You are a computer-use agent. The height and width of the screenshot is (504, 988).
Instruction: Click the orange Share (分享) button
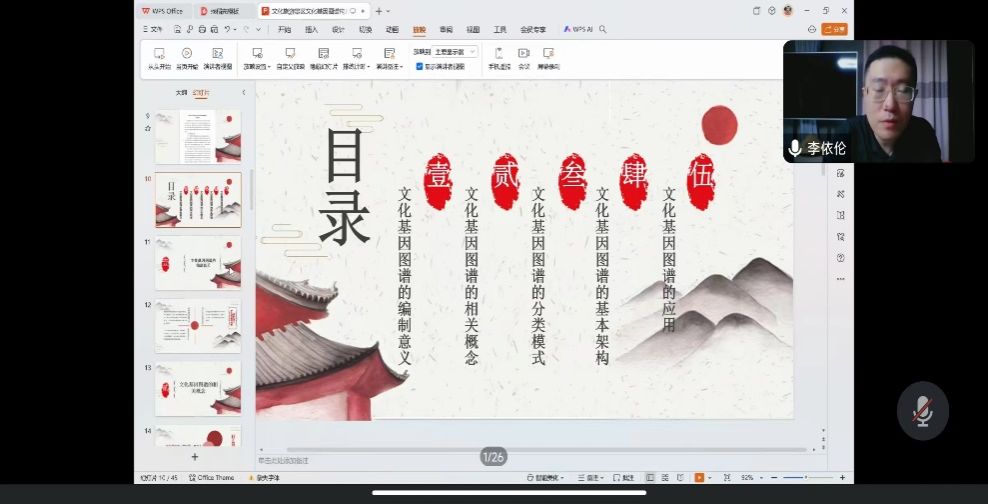834,30
